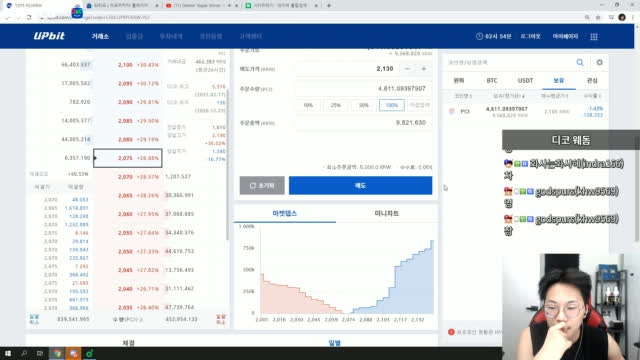Select the 2,075 price row in orderbook
The width and height of the screenshot is (640, 360).
[x=128, y=158]
